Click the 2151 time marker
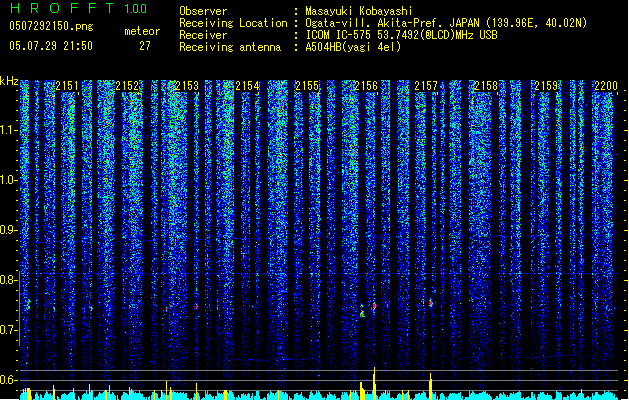This screenshot has height=400, width=629. pyautogui.click(x=67, y=86)
